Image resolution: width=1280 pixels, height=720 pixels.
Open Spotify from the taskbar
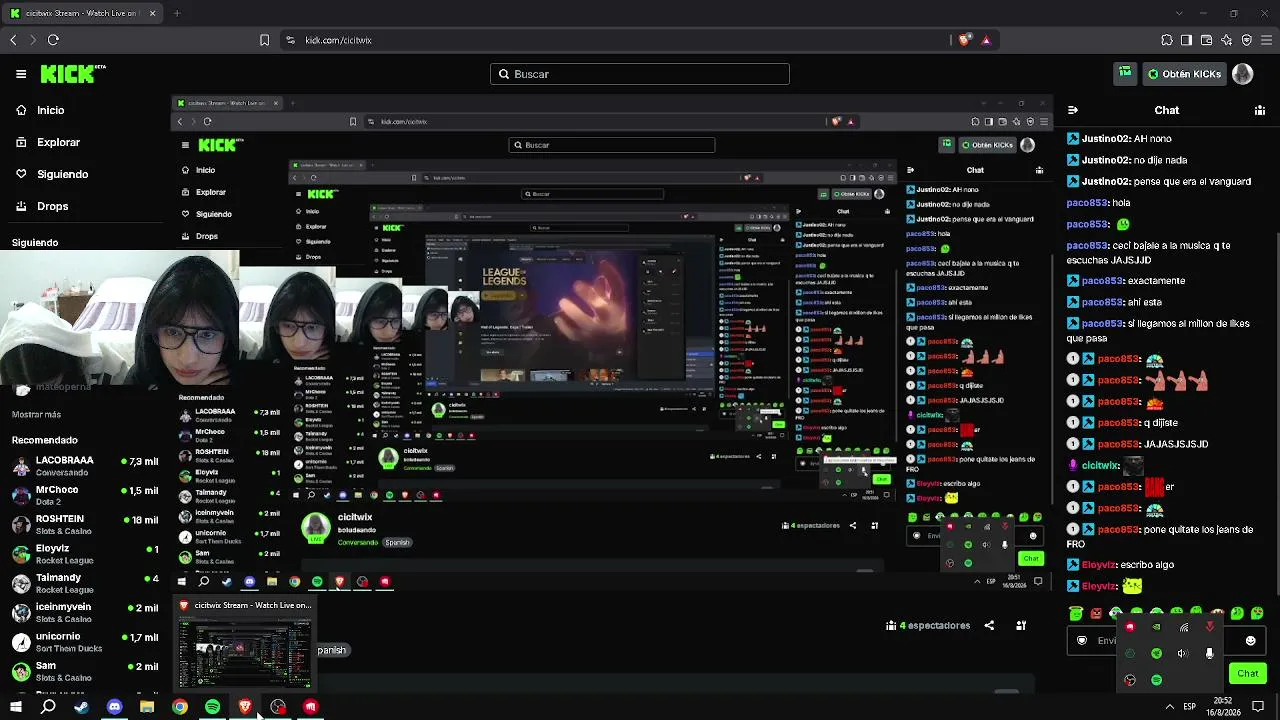[x=212, y=707]
